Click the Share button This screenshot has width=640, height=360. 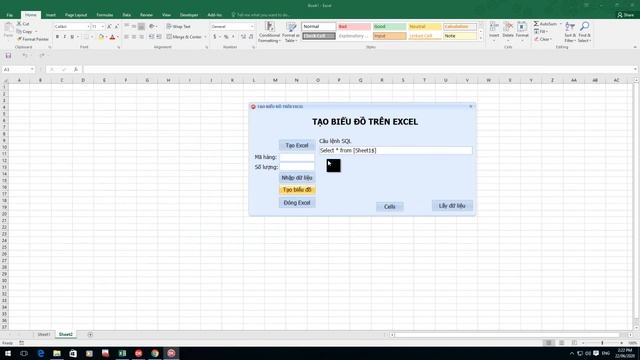pos(626,15)
